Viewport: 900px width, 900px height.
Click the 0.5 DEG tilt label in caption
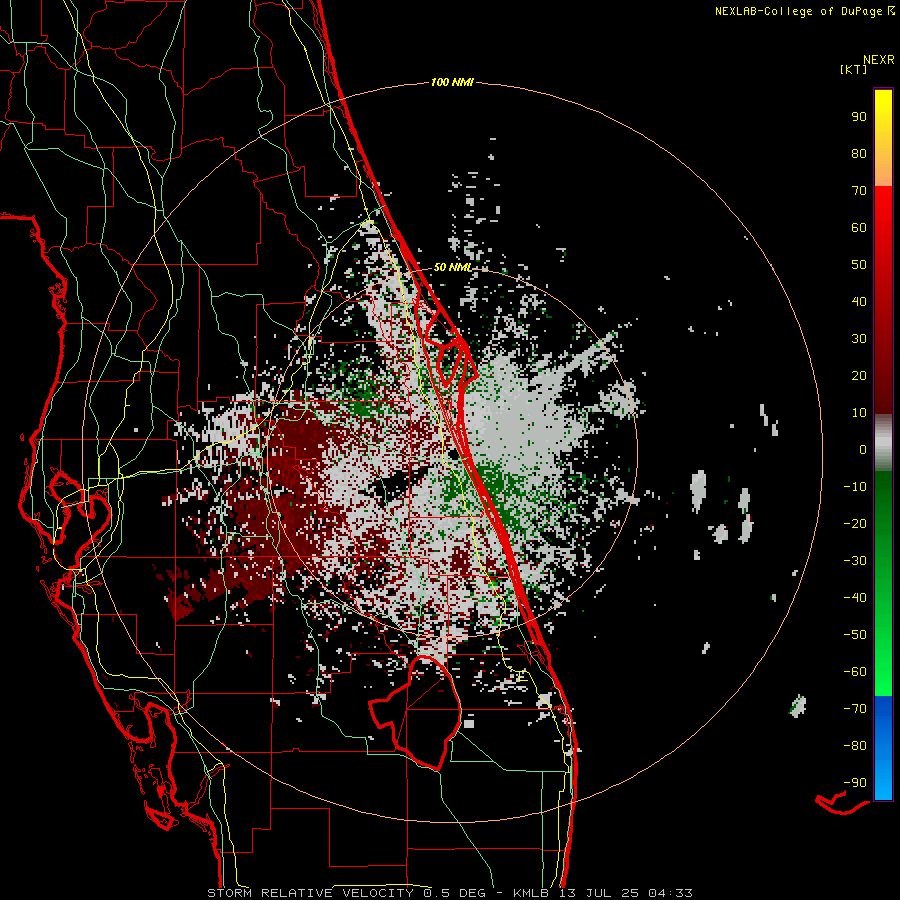tap(454, 893)
